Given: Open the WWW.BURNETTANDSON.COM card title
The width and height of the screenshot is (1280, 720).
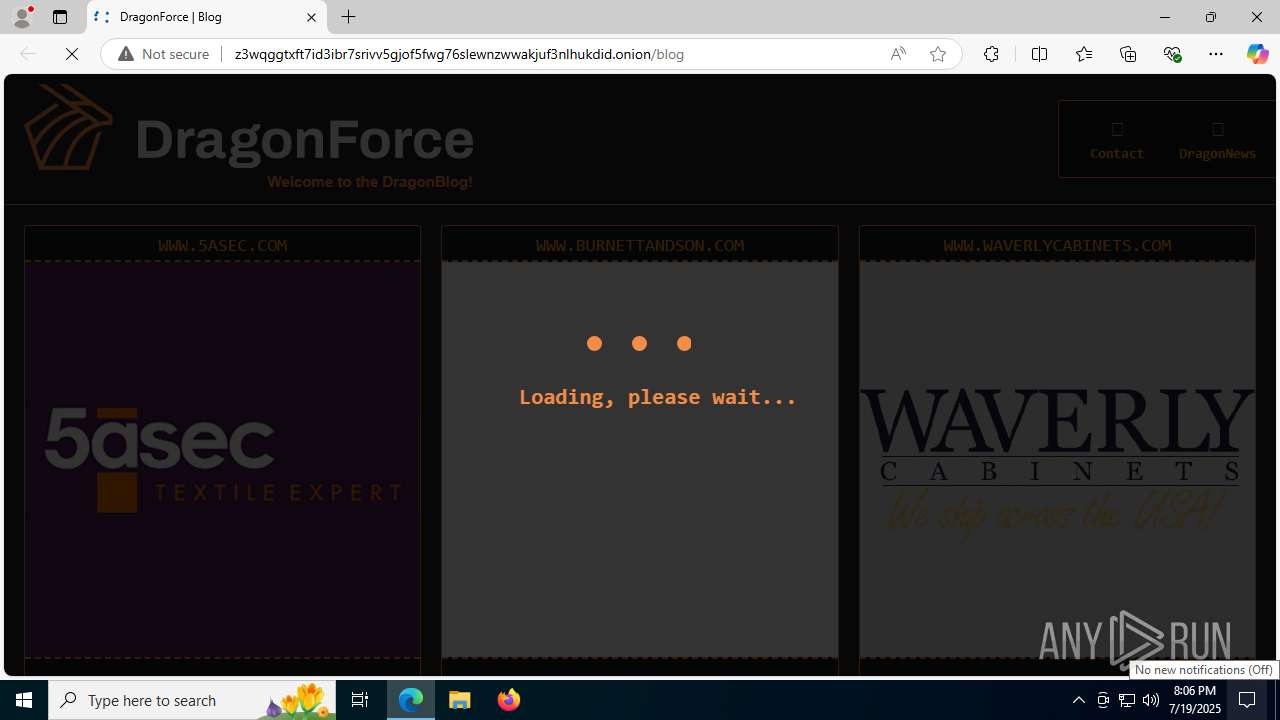Looking at the screenshot, I should pos(640,245).
